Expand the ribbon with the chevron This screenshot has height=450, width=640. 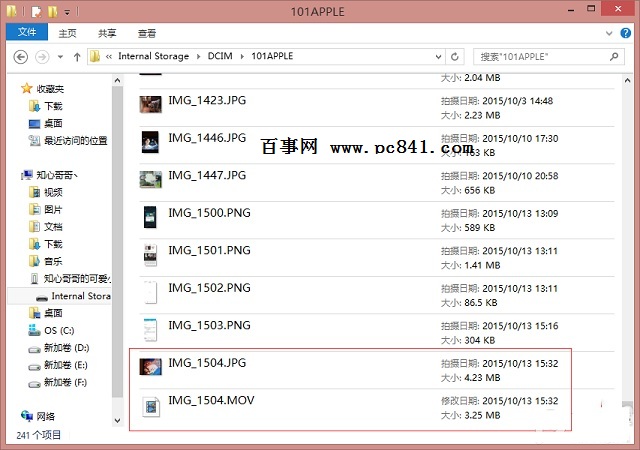[x=609, y=33]
